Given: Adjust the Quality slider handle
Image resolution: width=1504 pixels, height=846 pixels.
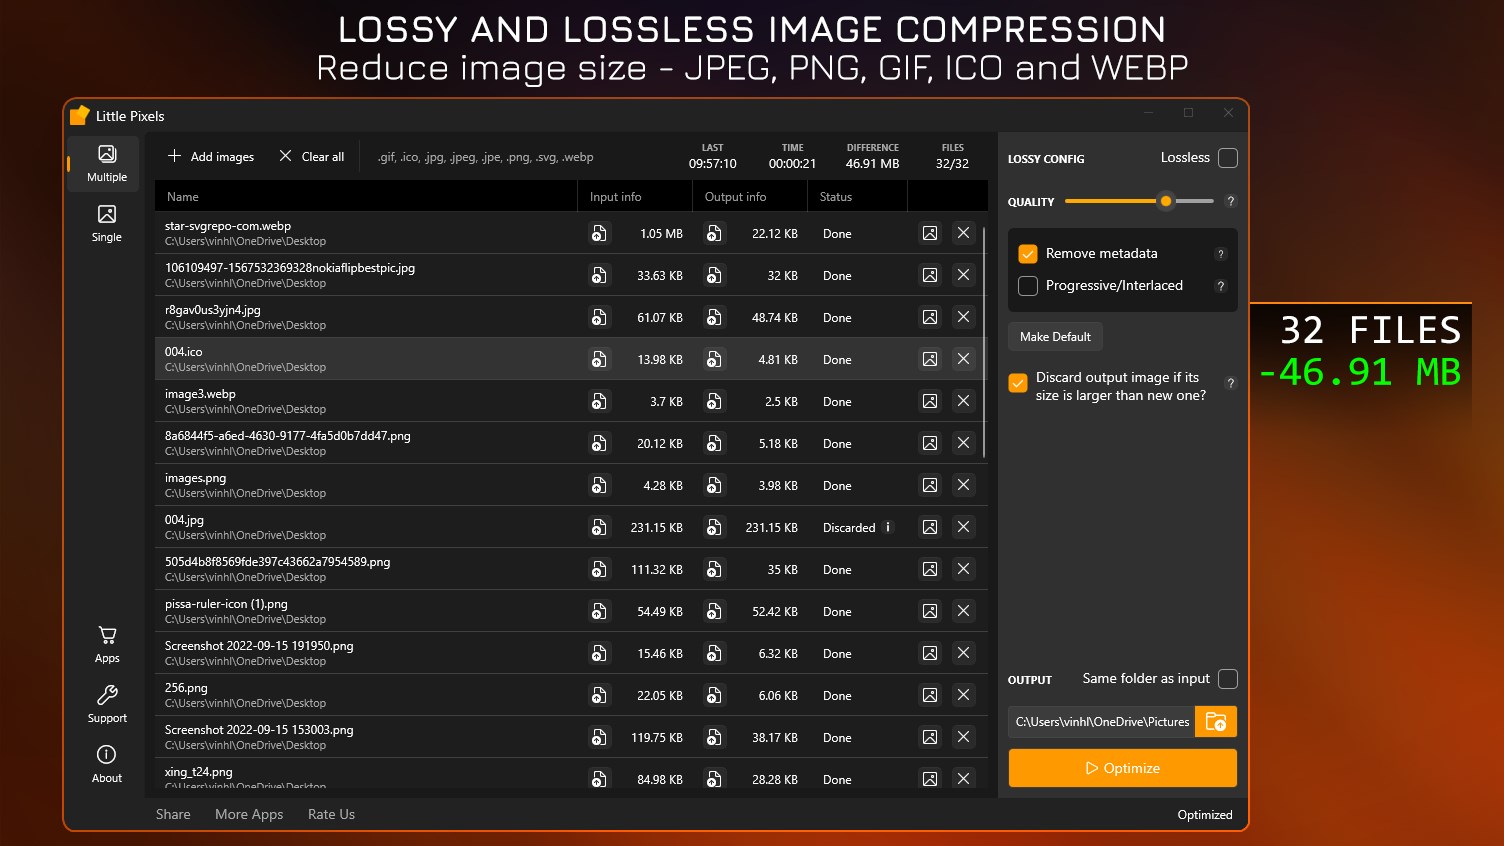Looking at the screenshot, I should [x=1166, y=201].
